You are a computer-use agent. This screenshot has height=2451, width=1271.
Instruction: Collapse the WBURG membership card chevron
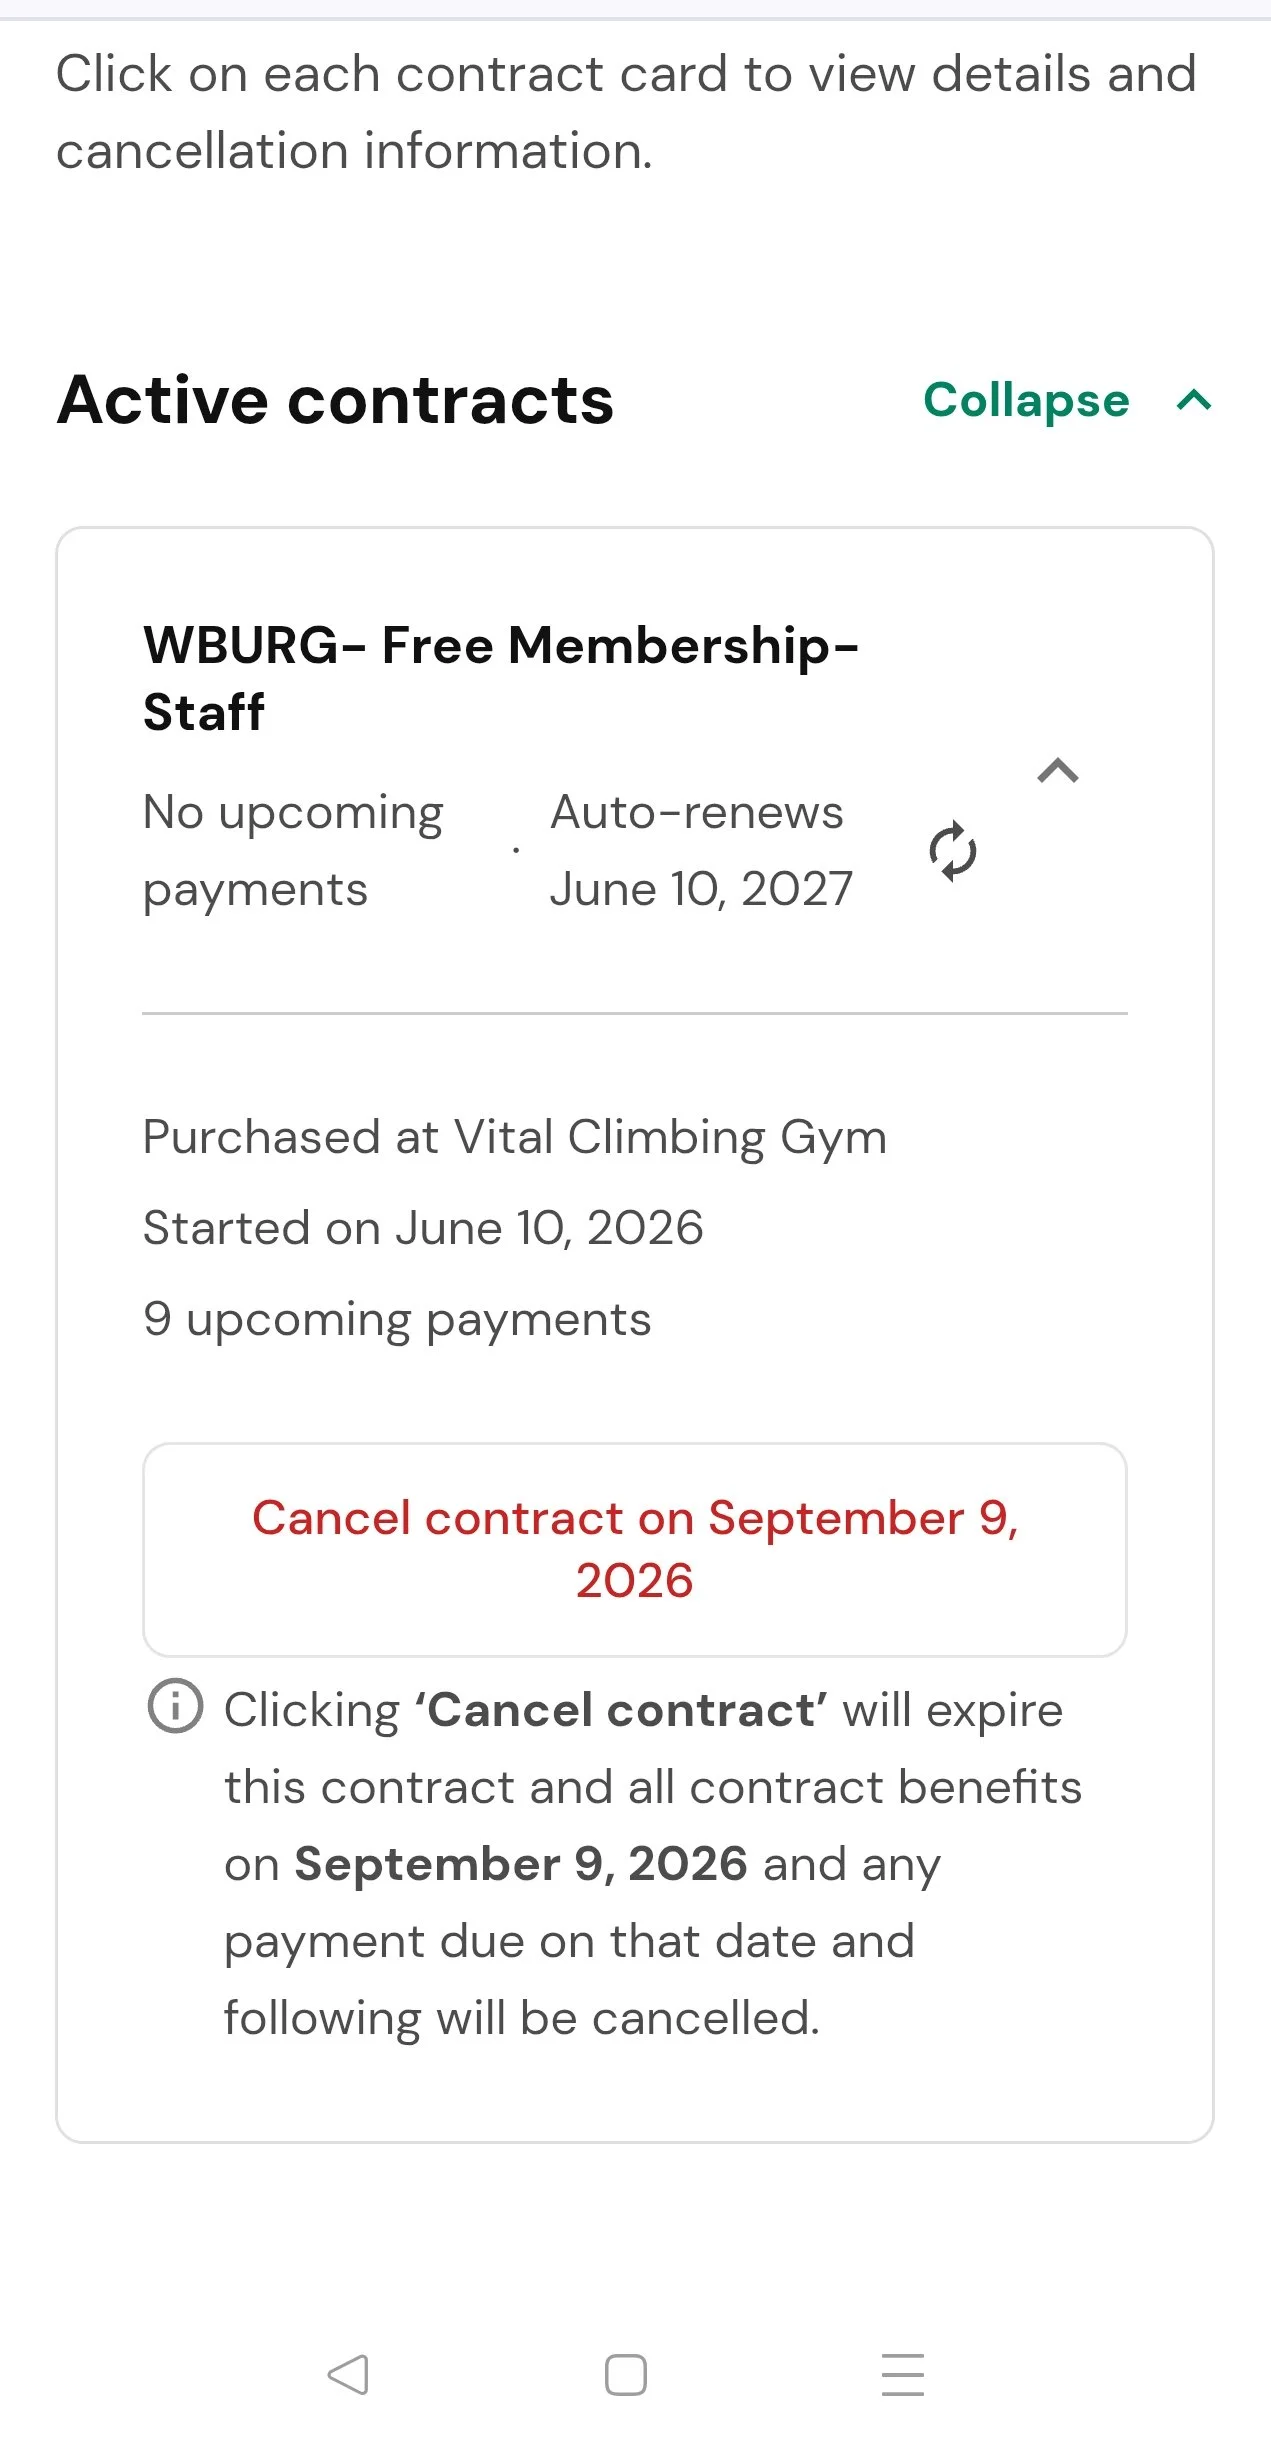pyautogui.click(x=1058, y=770)
